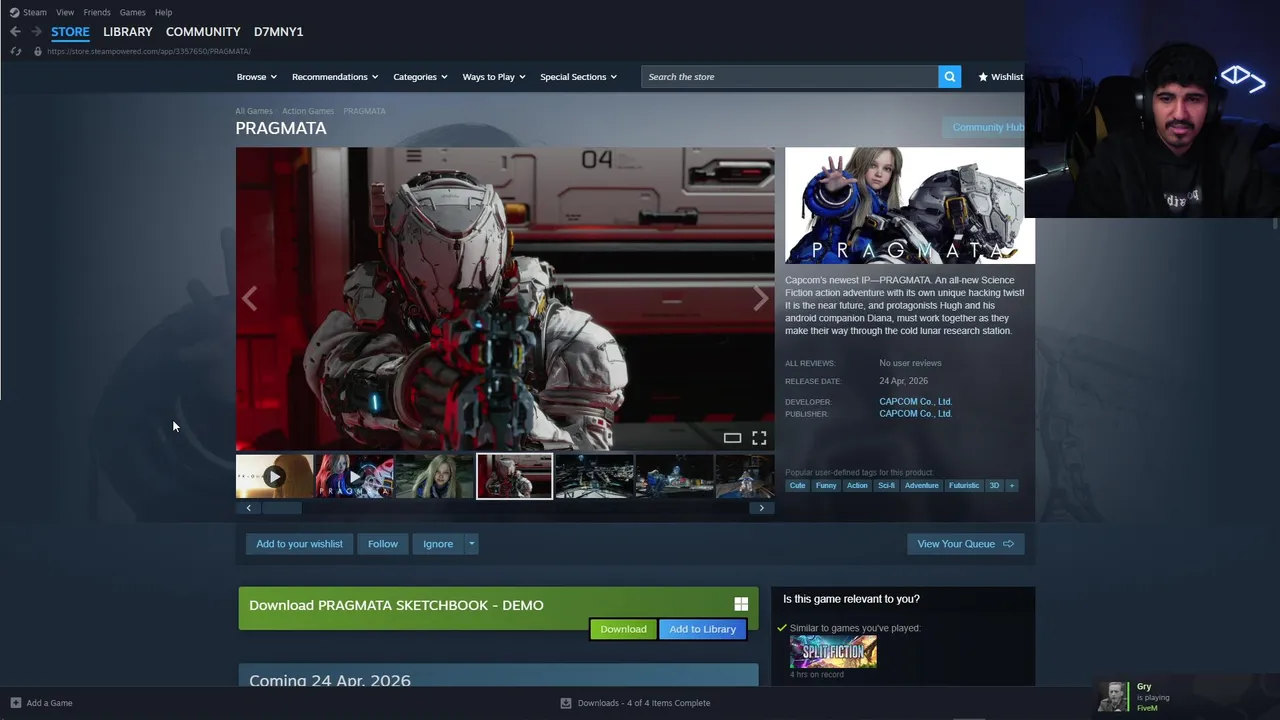Open the Games menu

[x=132, y=12]
